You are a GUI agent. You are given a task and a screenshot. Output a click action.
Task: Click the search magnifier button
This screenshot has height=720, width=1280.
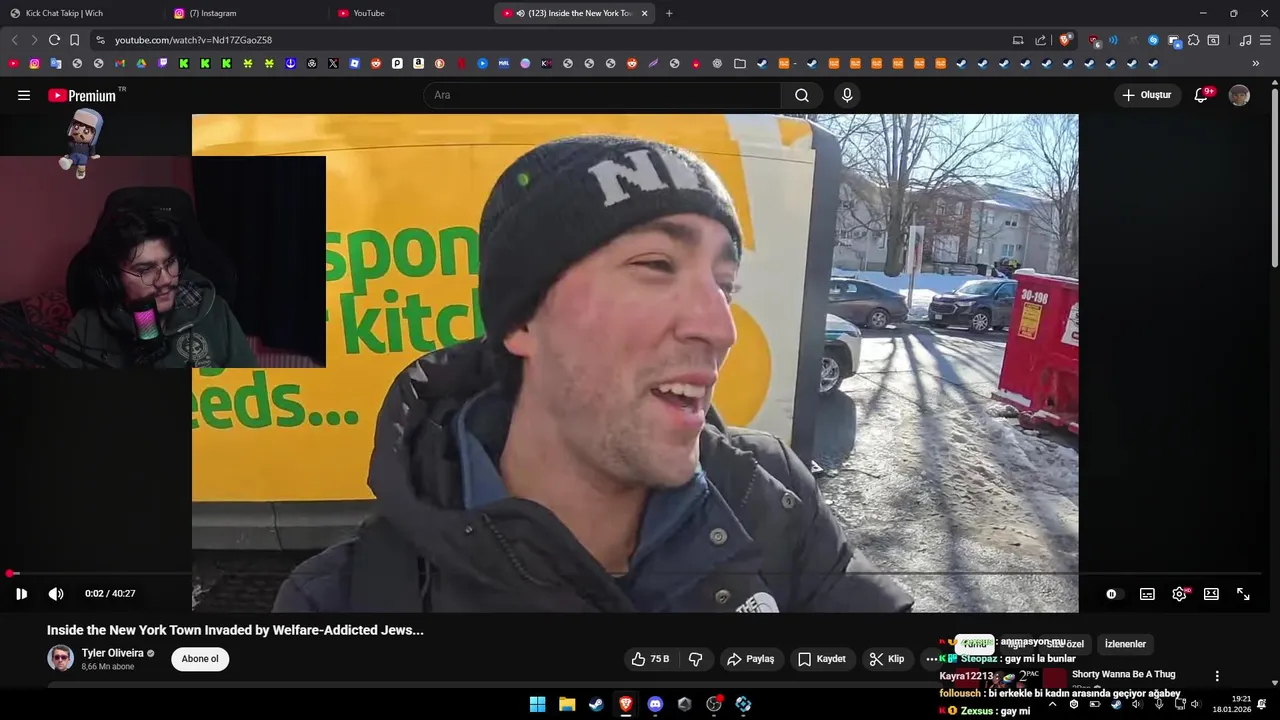tap(802, 95)
